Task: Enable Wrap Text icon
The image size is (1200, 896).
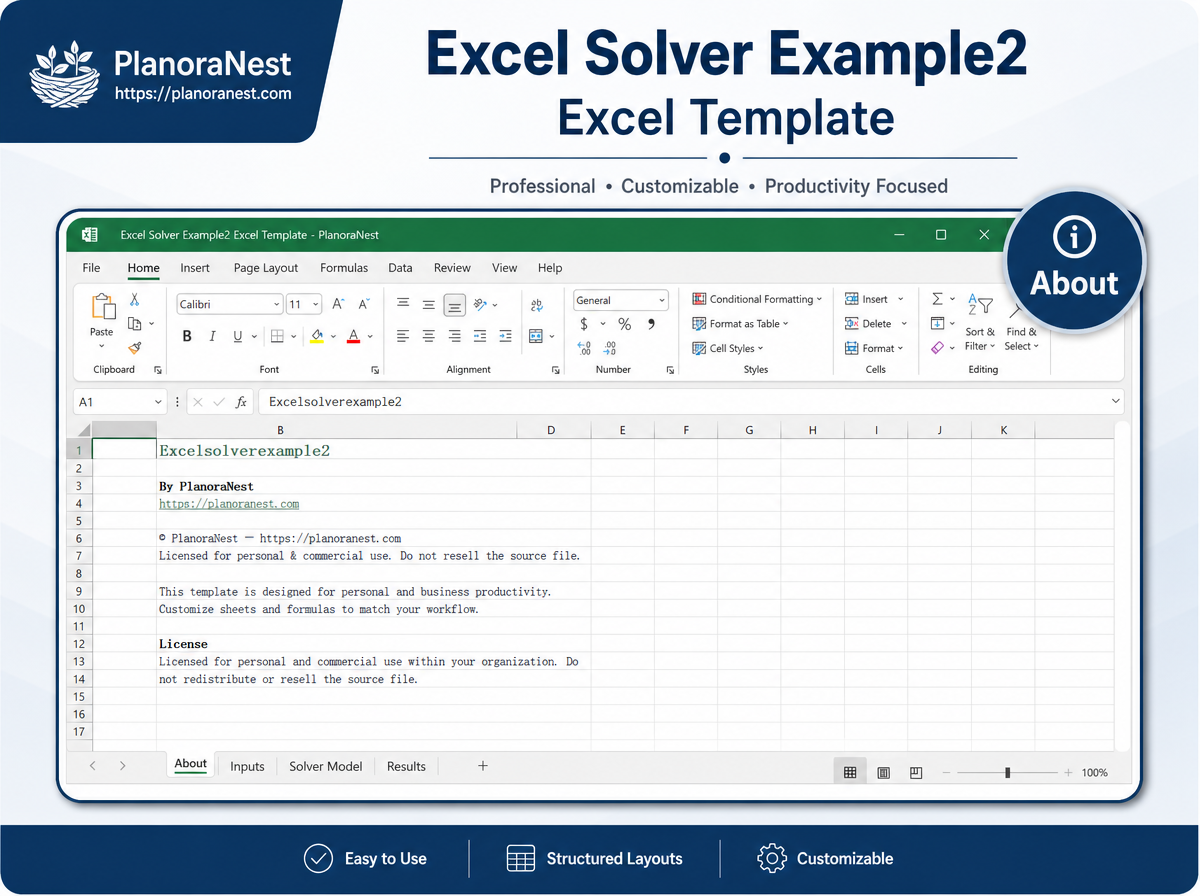Action: pyautogui.click(x=537, y=305)
